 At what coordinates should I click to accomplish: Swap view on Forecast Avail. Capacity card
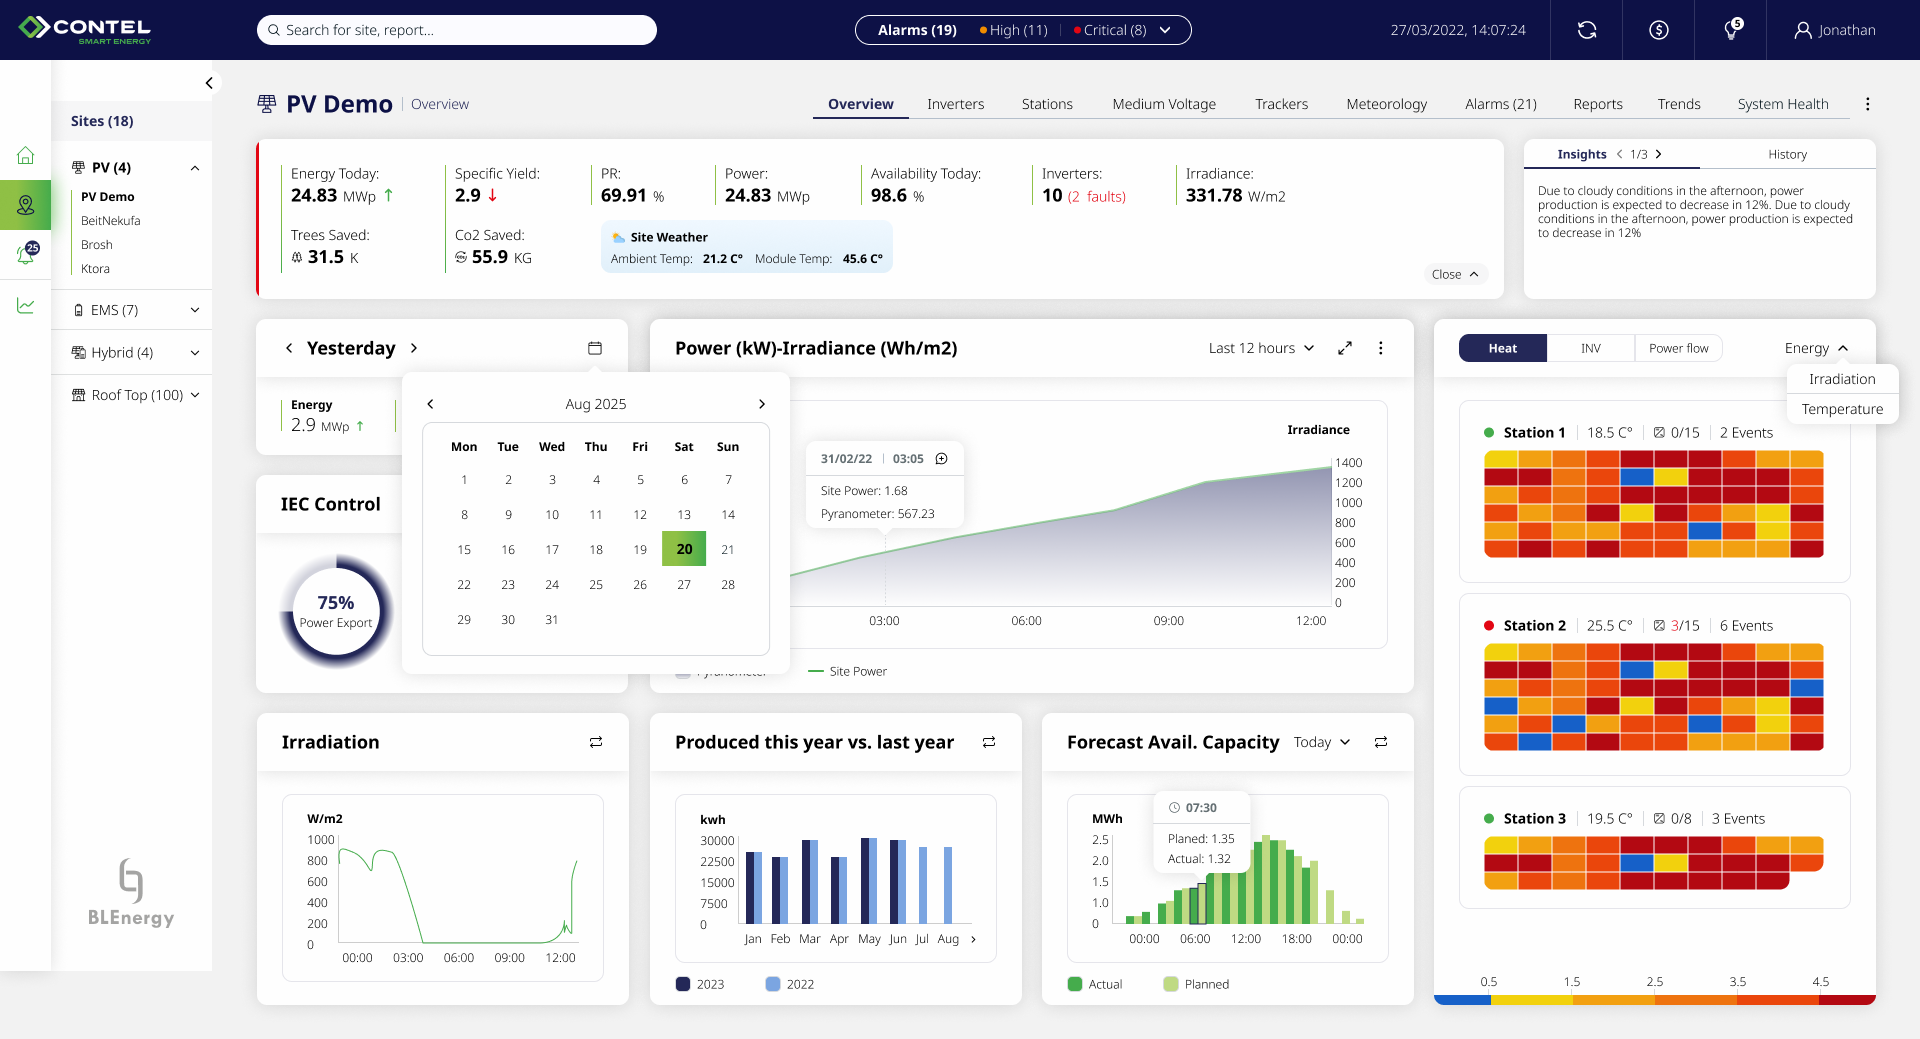tap(1381, 742)
